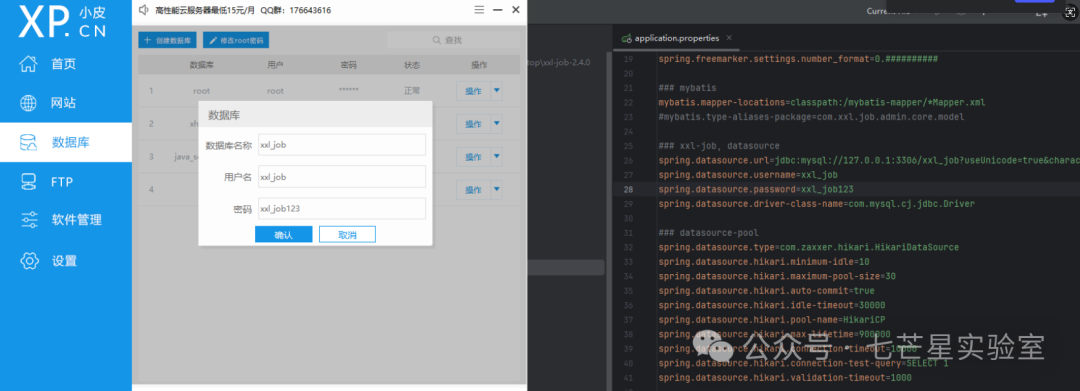This screenshot has width=1080, height=391.
Task: Click the spring.datasource.username=xxl_job line
Action: 748,175
